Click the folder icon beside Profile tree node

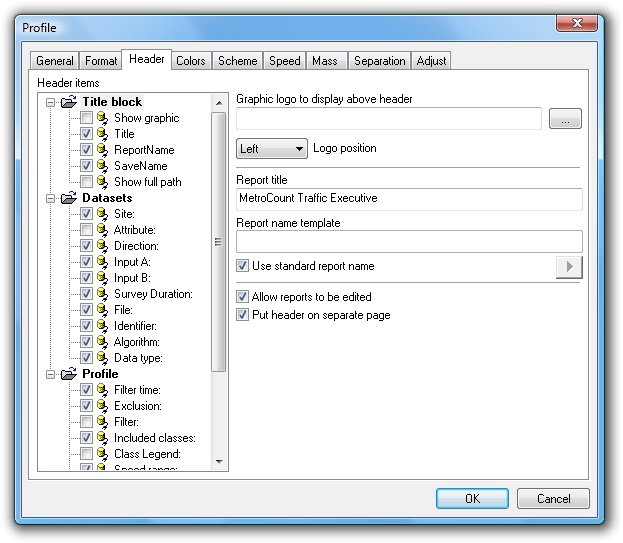69,374
